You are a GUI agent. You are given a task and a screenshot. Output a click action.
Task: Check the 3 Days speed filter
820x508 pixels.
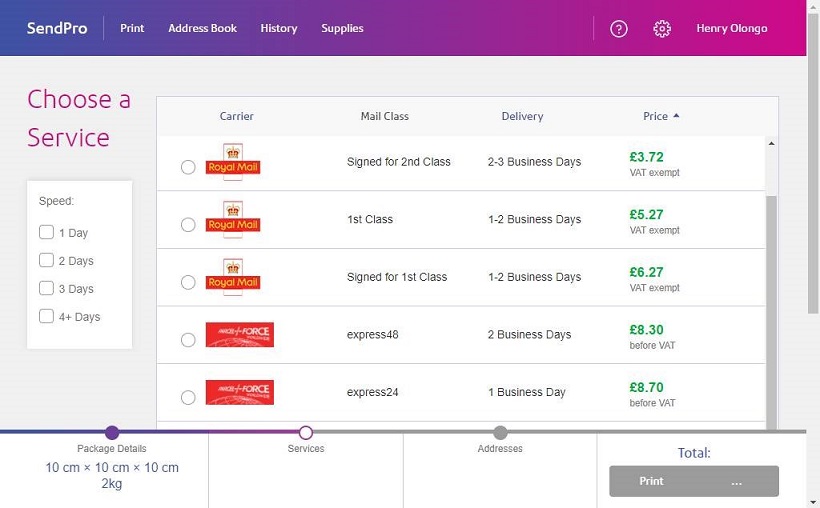[47, 288]
